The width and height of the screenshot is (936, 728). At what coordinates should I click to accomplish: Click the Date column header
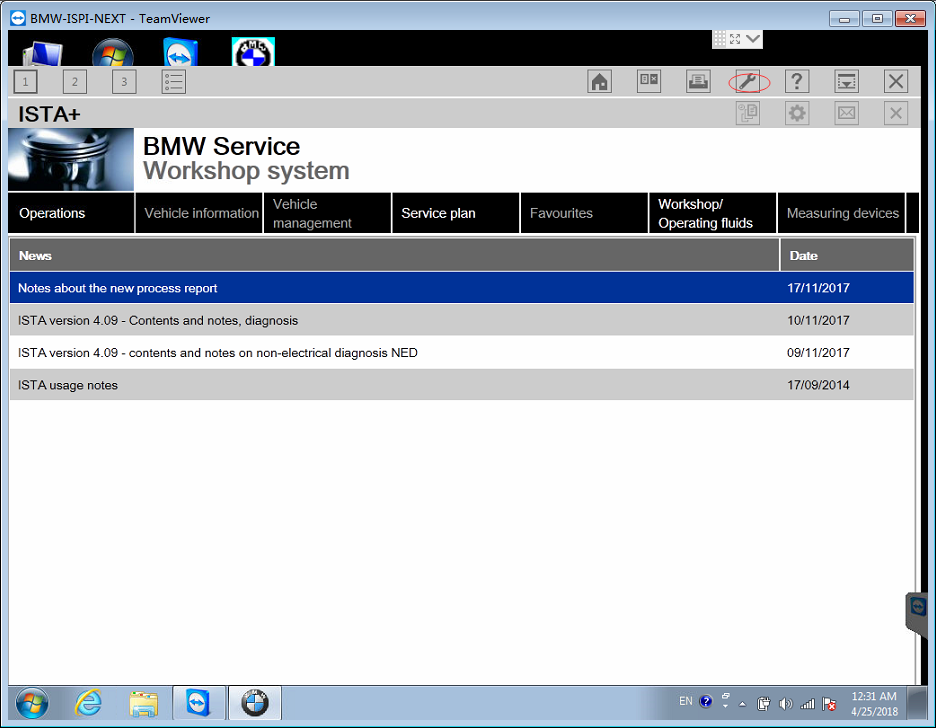pos(847,255)
